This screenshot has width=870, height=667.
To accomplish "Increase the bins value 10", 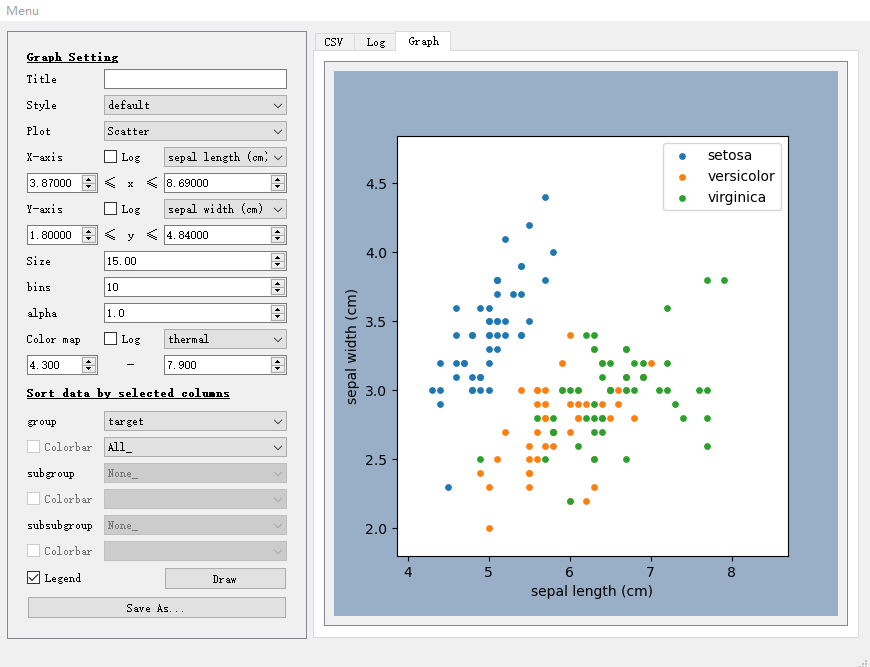I will tap(278, 283).
